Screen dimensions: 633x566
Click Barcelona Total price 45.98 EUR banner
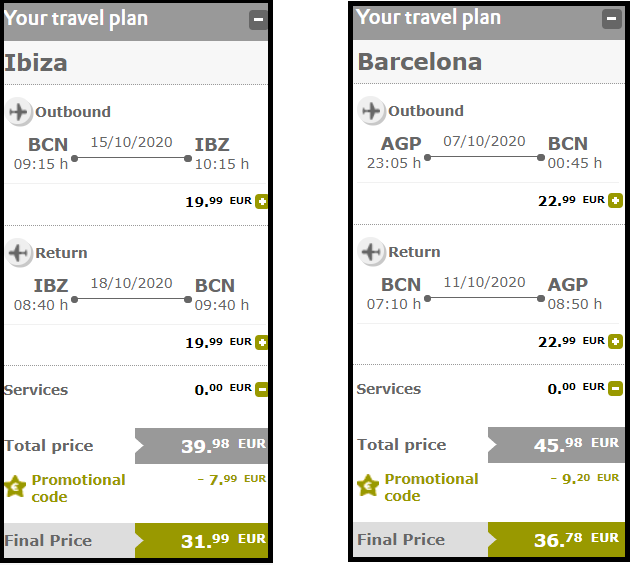tap(556, 445)
